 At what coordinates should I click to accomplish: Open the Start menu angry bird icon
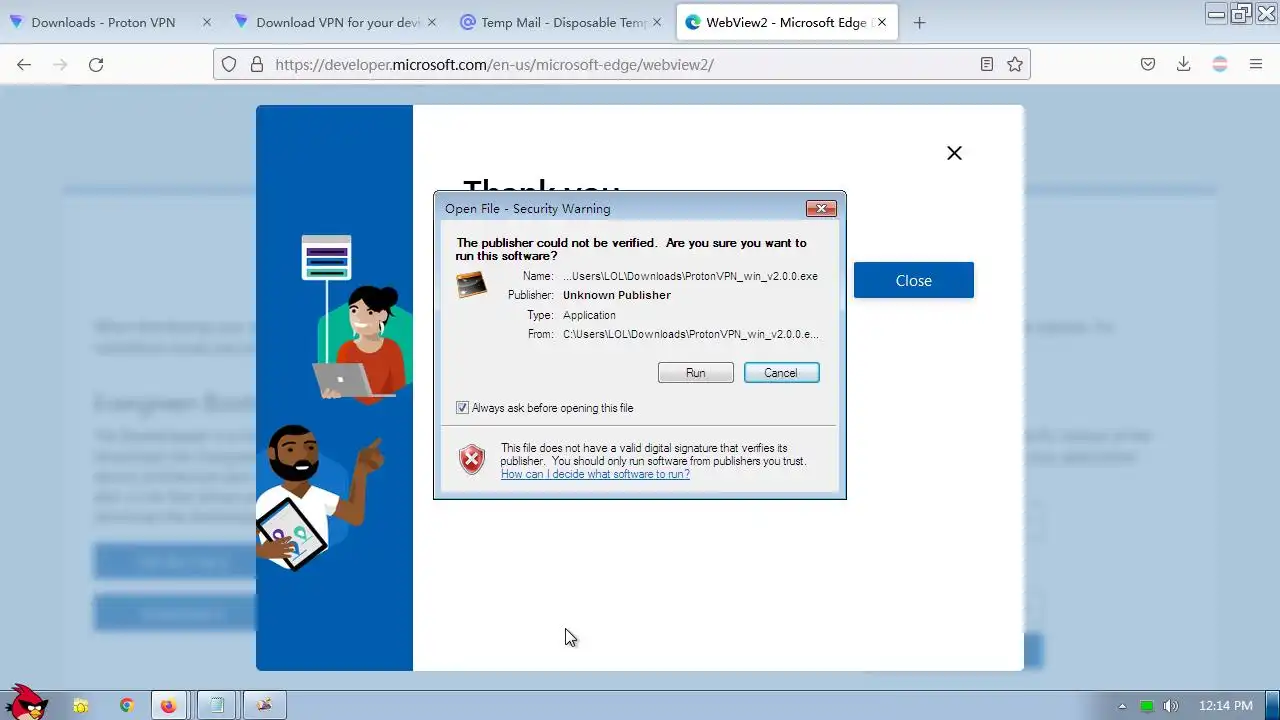pos(27,702)
